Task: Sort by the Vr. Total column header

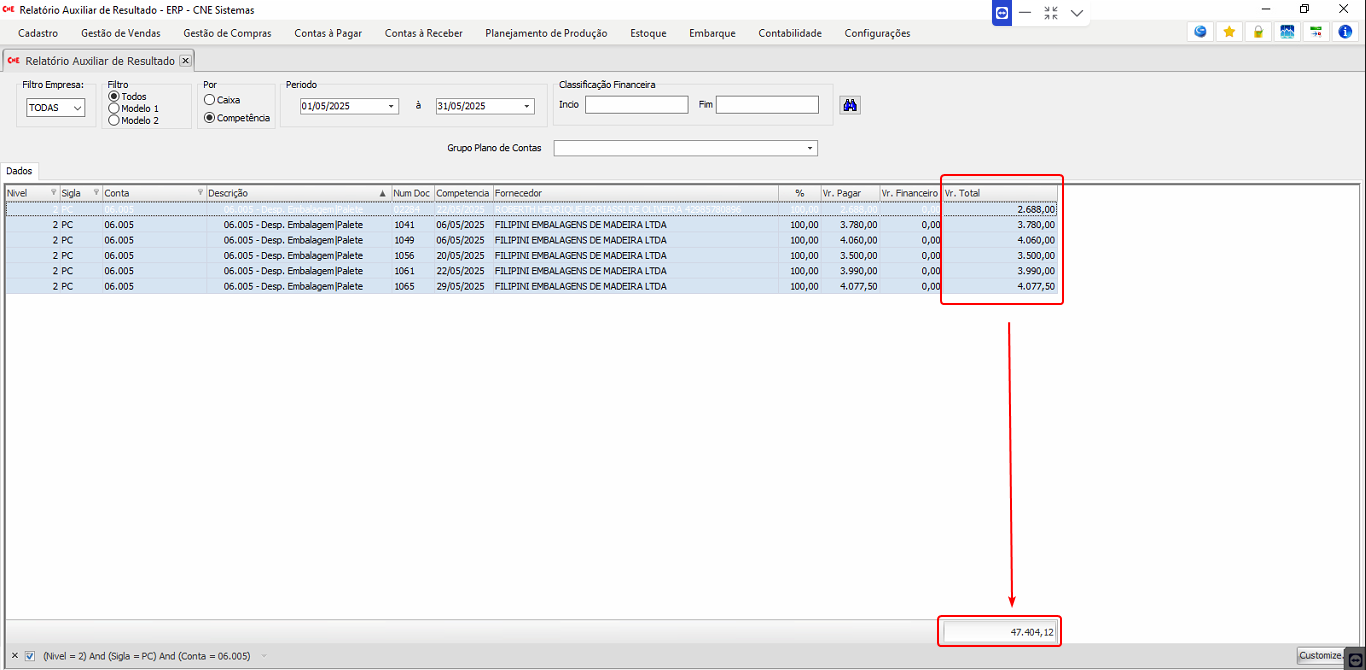Action: 998,193
